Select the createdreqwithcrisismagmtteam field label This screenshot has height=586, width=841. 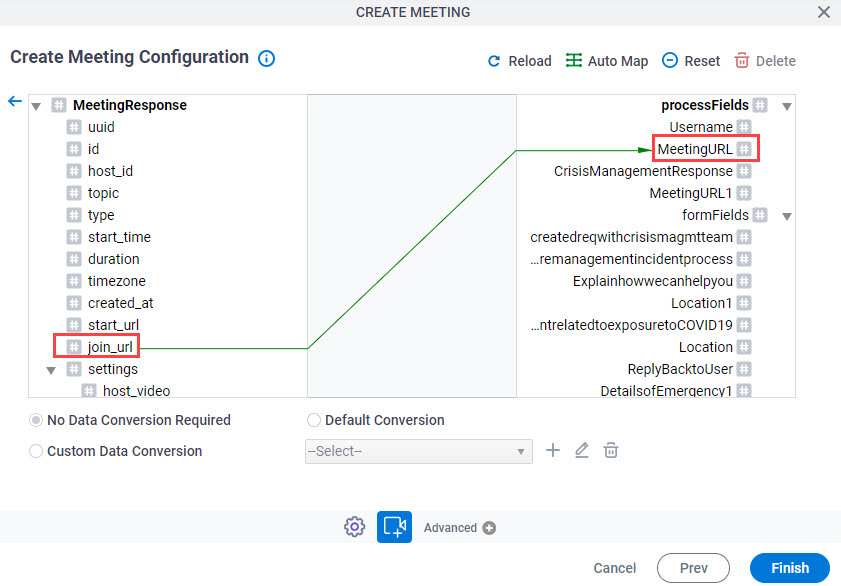tap(631, 237)
